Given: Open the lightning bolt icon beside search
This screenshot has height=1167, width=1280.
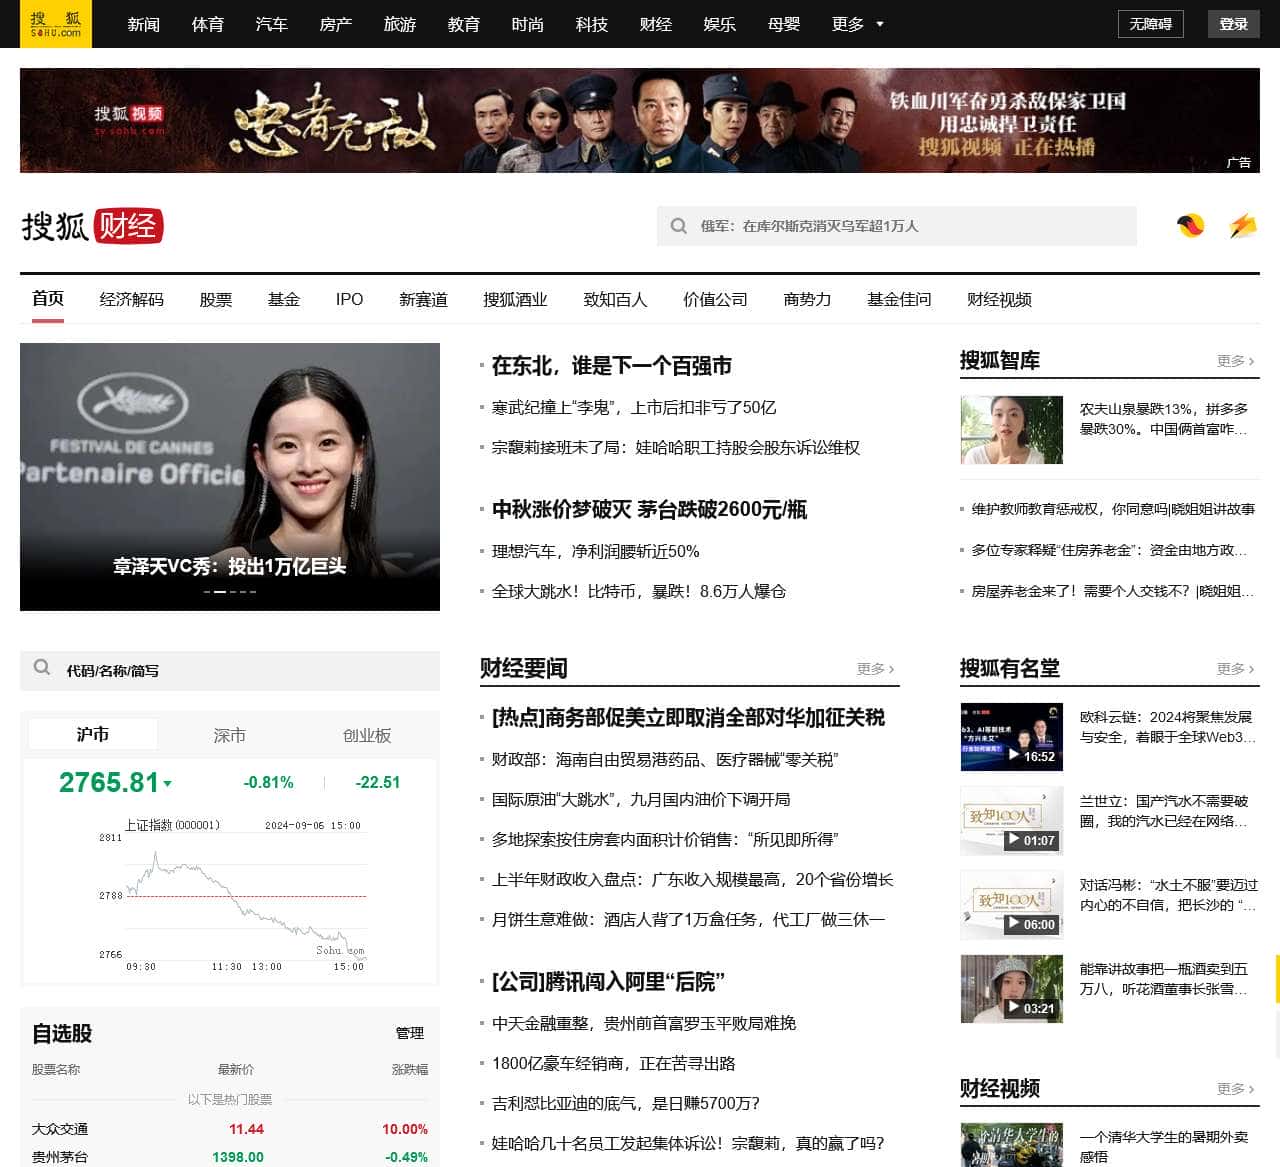Looking at the screenshot, I should (x=1243, y=226).
